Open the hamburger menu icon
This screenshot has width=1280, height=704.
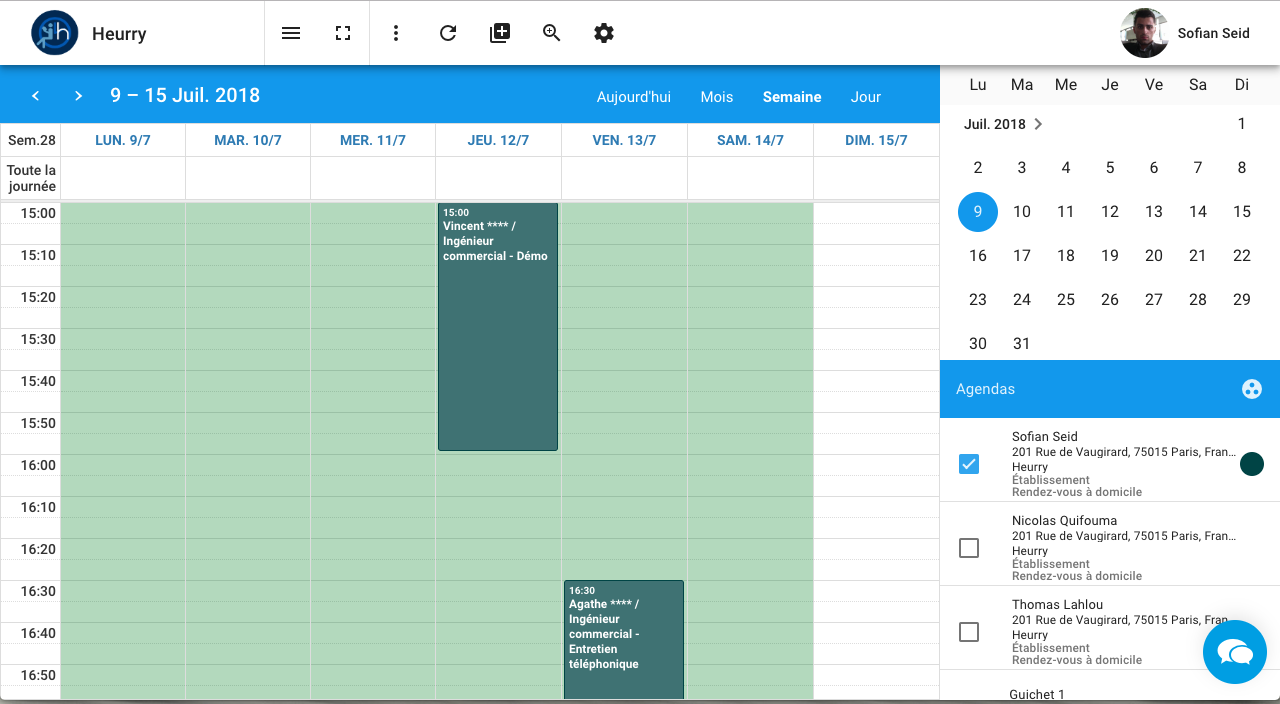[x=291, y=33]
